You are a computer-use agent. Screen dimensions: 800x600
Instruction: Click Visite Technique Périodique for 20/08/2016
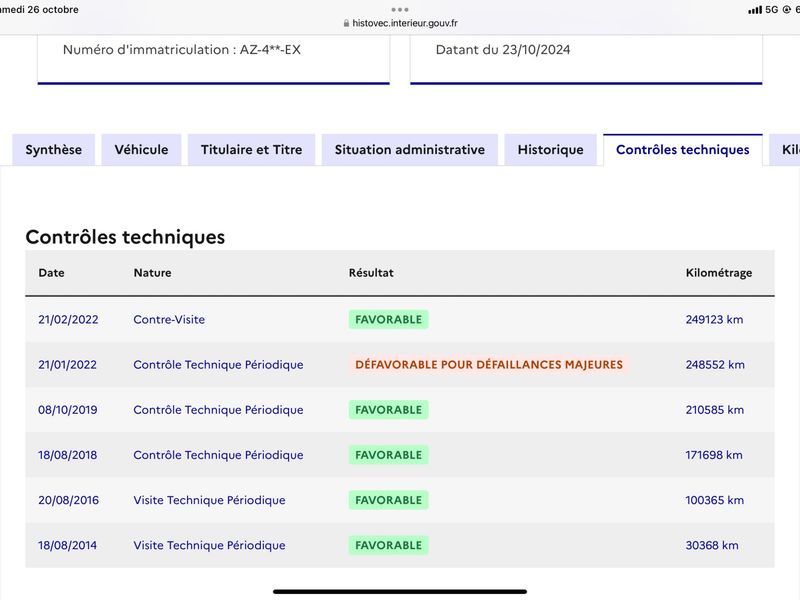click(210, 500)
